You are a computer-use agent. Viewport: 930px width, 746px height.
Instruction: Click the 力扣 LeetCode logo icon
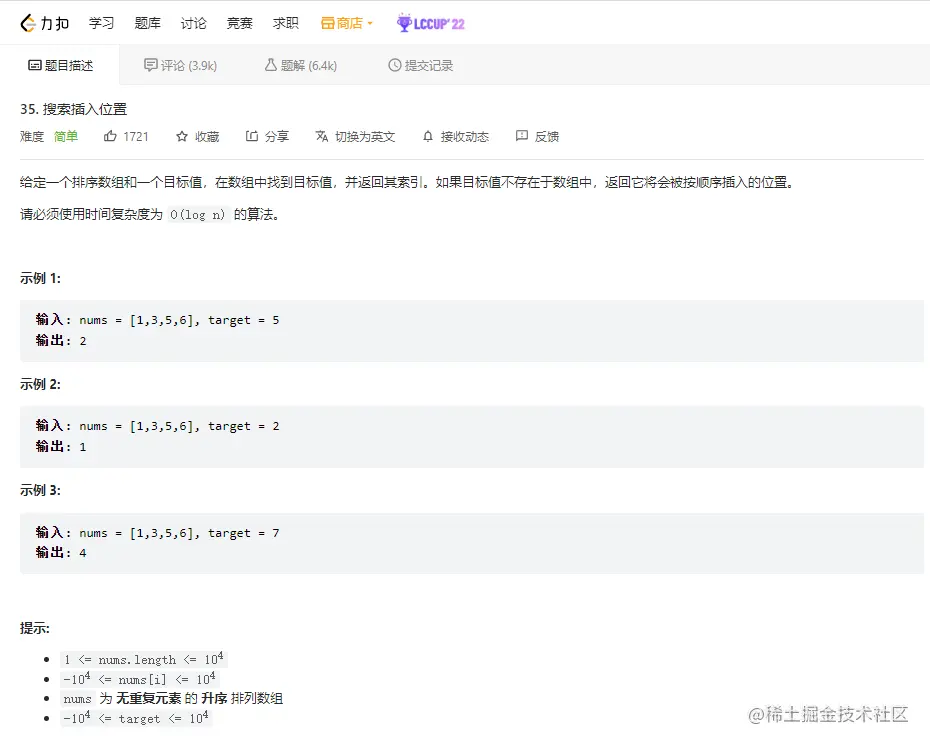(28, 23)
